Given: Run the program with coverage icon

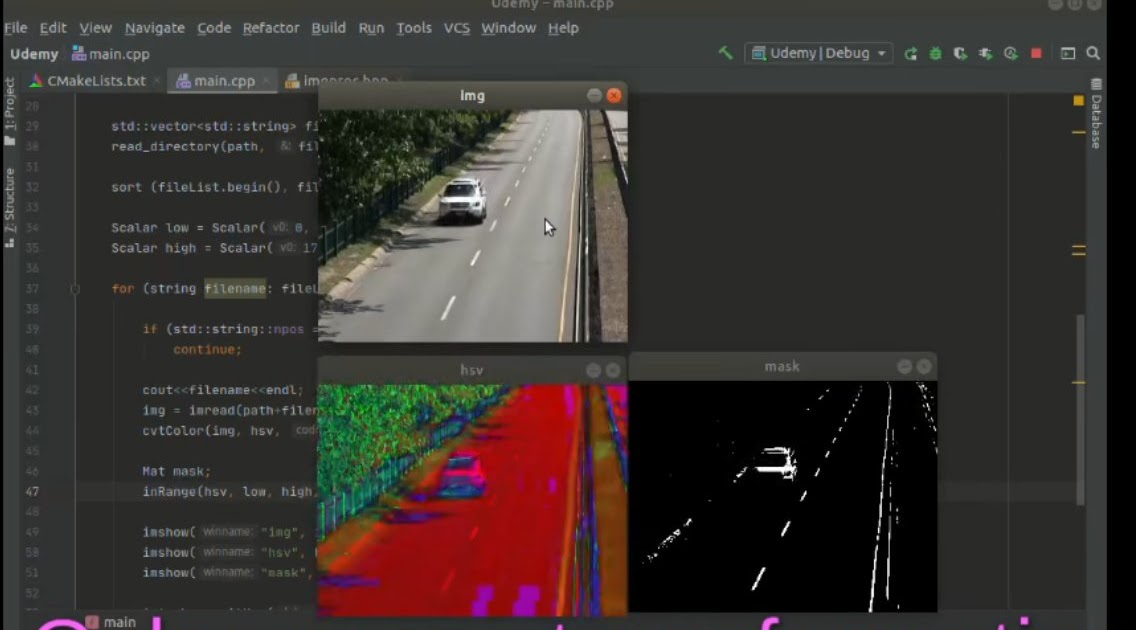Looking at the screenshot, I should (961, 53).
